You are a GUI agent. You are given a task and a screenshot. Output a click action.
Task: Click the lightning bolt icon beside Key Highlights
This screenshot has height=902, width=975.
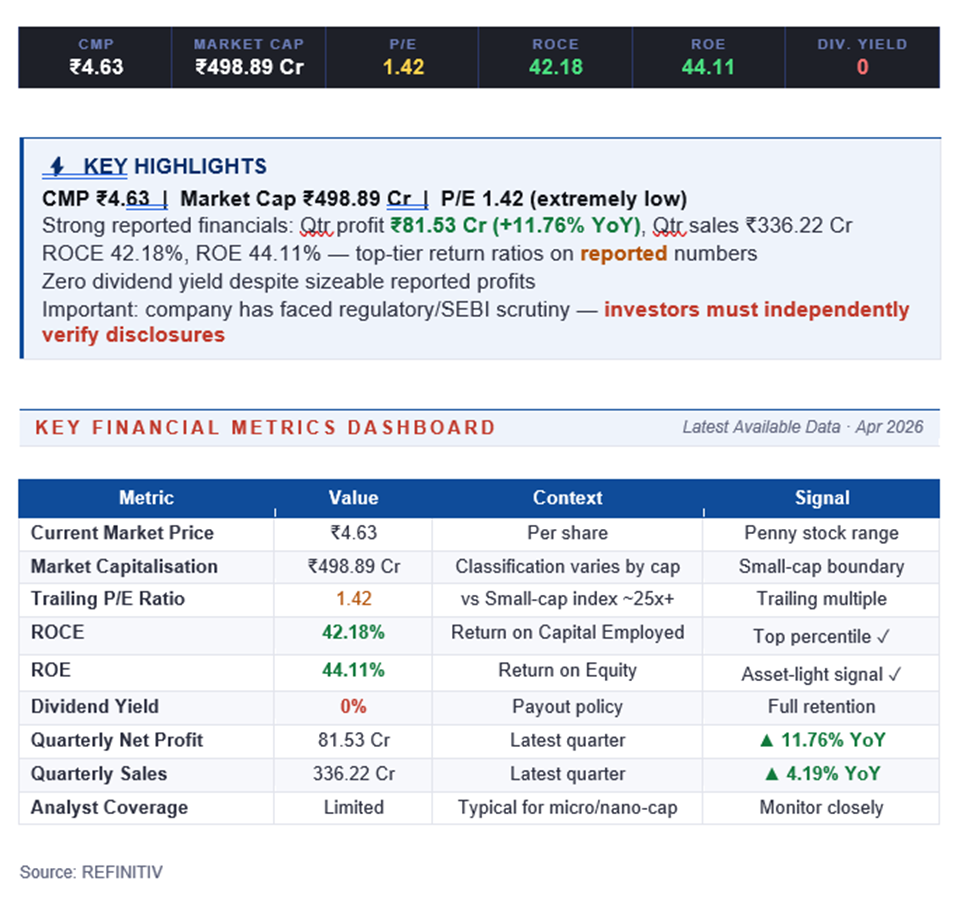click(58, 166)
